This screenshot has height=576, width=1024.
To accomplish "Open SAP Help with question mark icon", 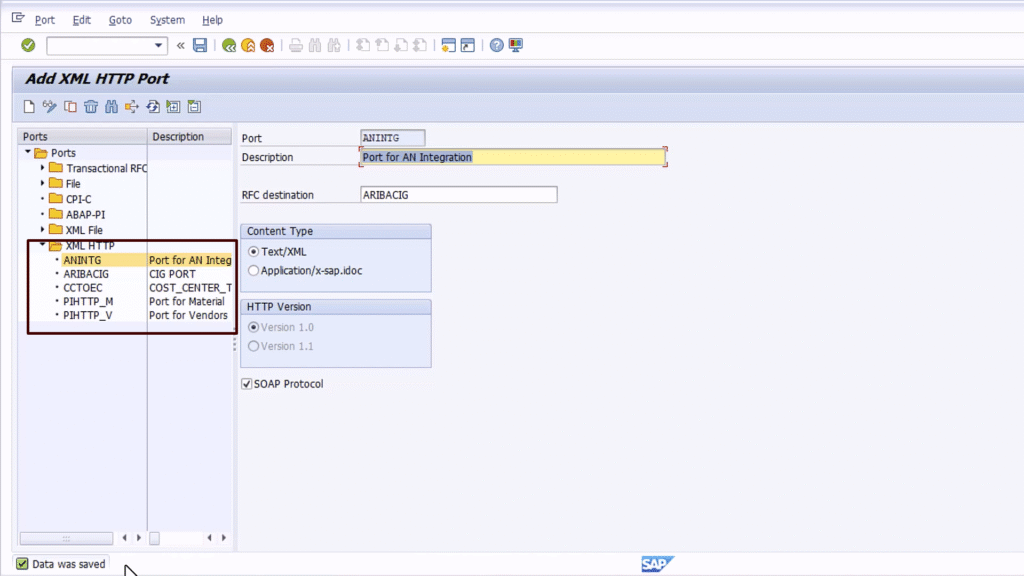I will (497, 45).
